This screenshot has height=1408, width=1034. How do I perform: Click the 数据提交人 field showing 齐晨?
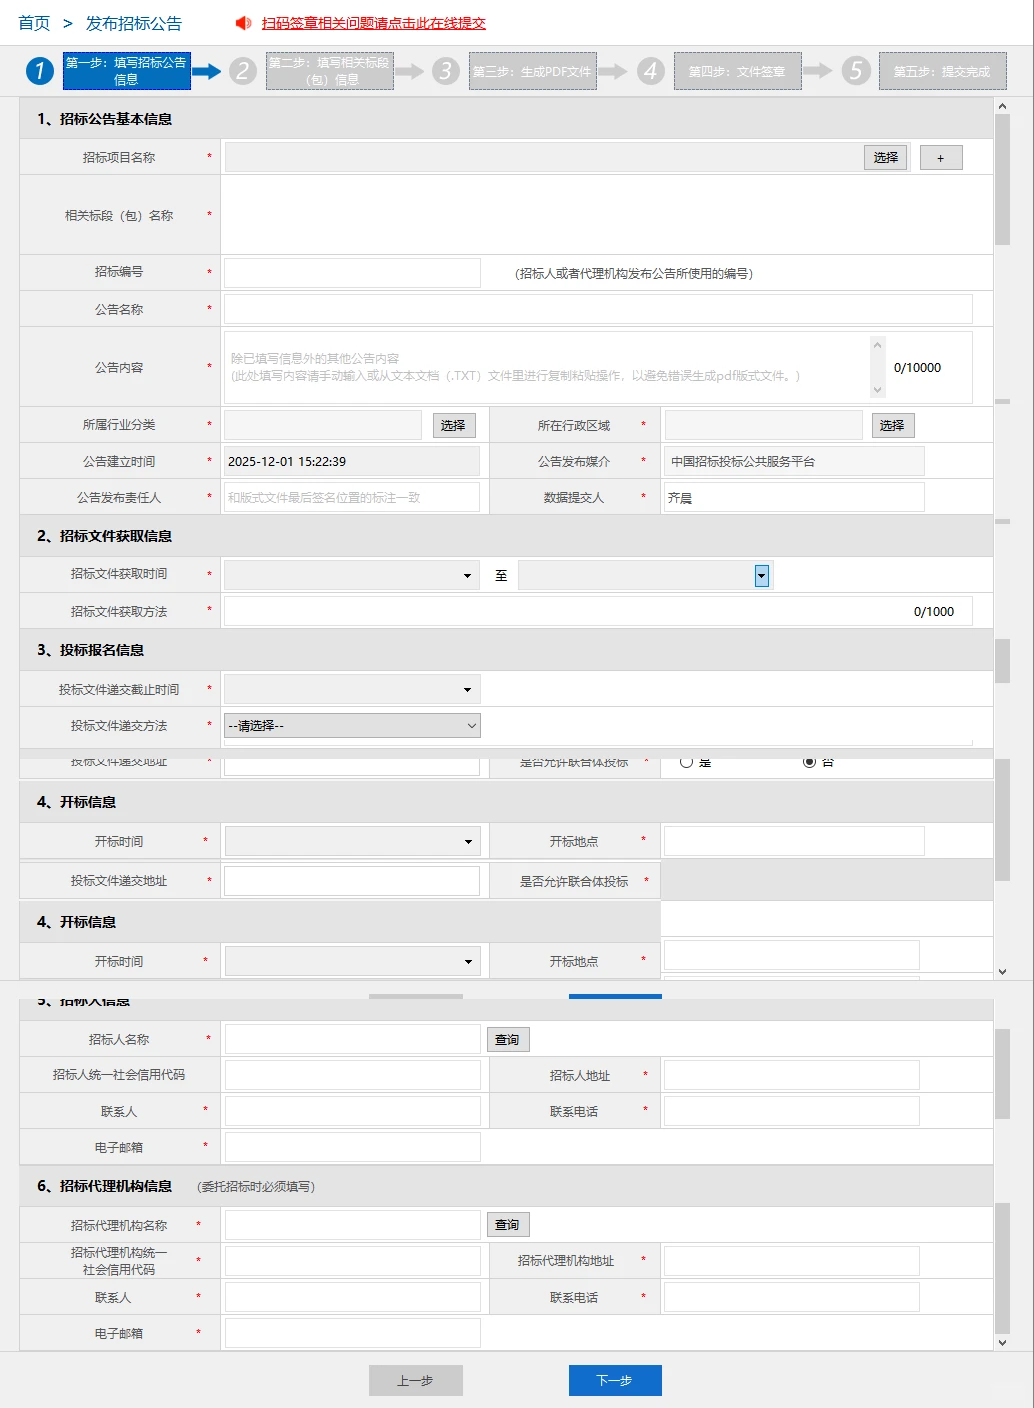coord(794,497)
